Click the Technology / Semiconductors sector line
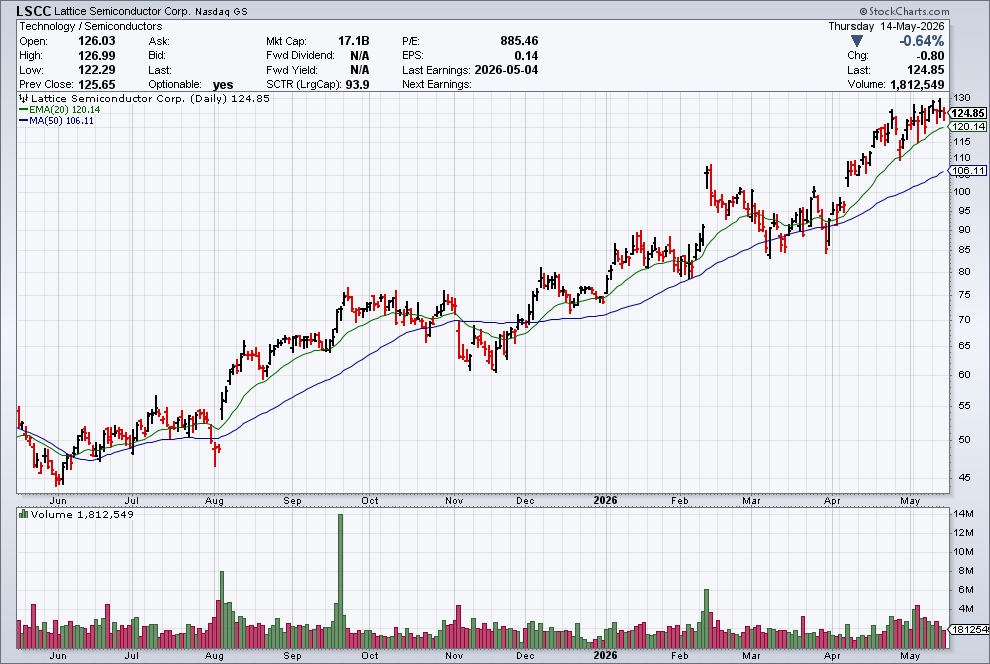 click(x=90, y=27)
